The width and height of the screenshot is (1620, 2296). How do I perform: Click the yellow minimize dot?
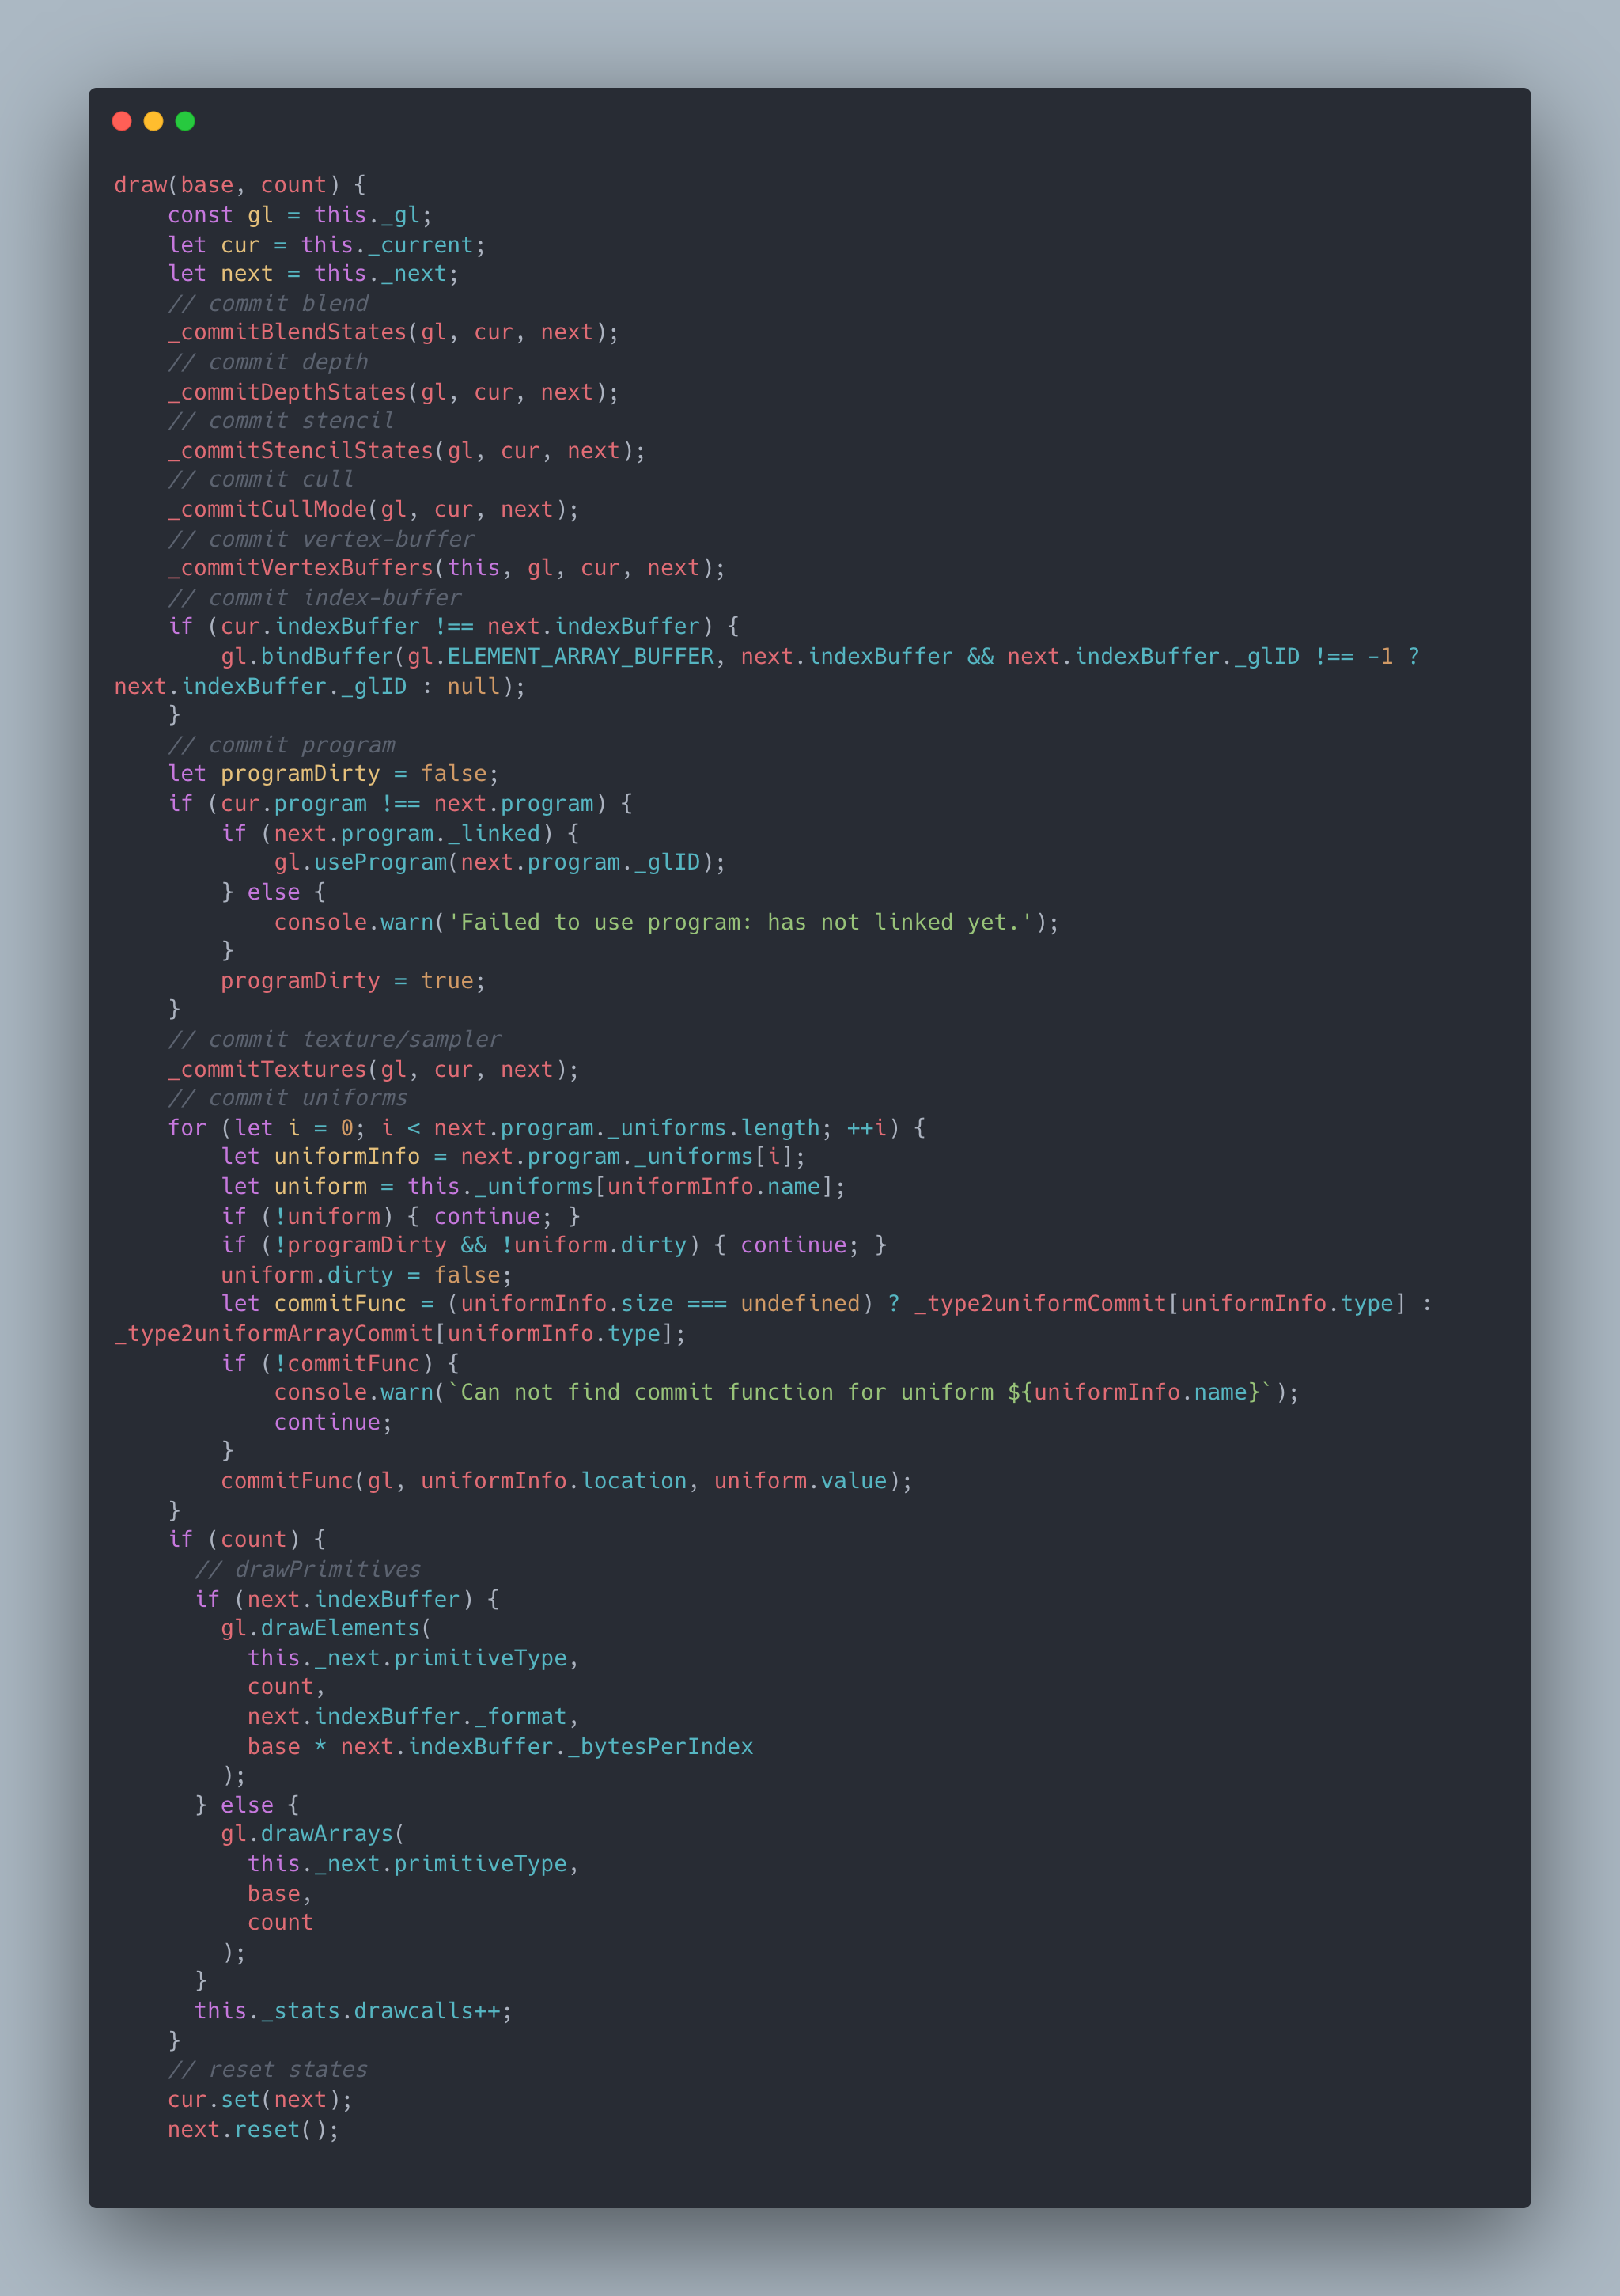click(x=153, y=121)
